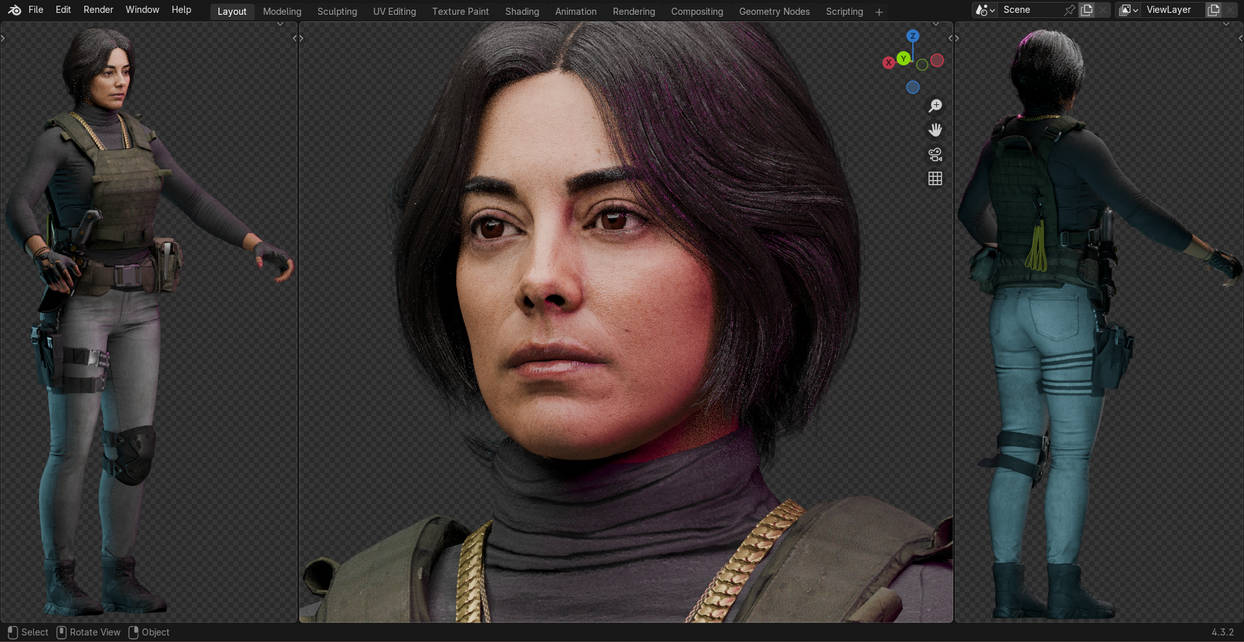
Task: Click the Select mouse icon in status bar
Action: coord(12,632)
